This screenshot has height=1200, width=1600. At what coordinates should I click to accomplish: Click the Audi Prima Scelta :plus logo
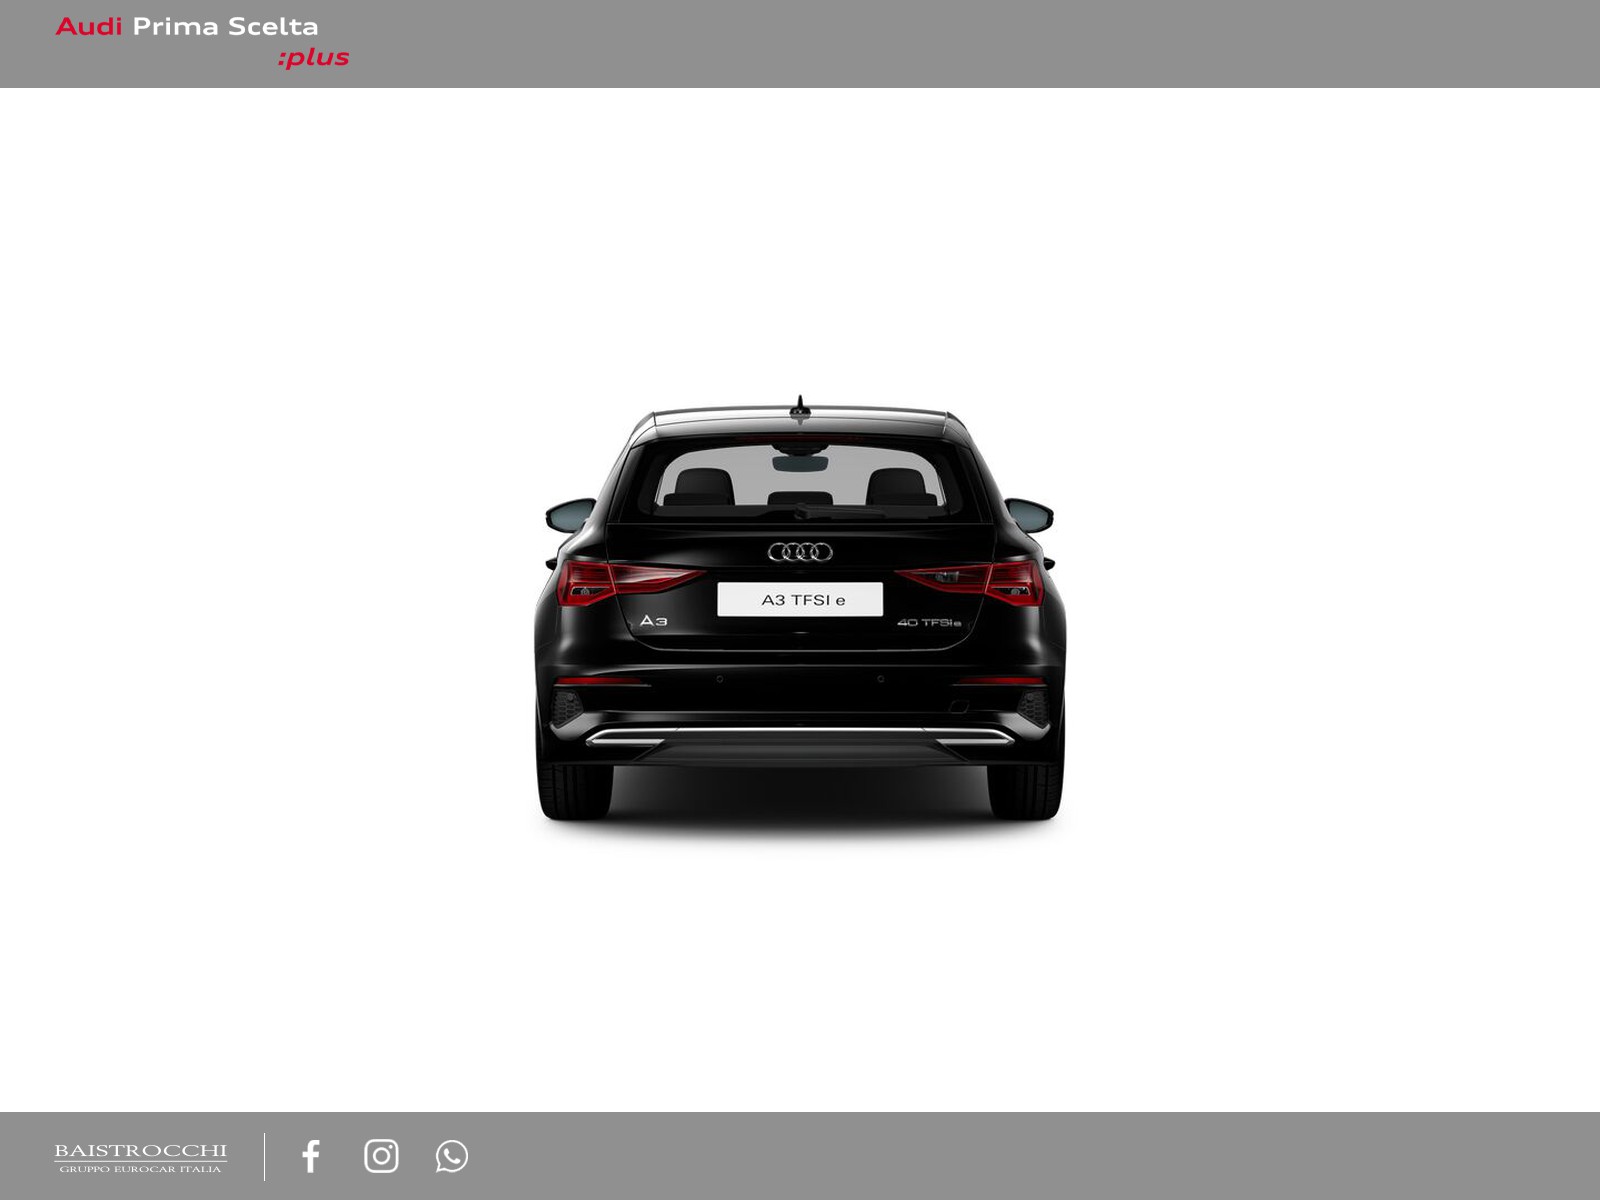(x=202, y=42)
